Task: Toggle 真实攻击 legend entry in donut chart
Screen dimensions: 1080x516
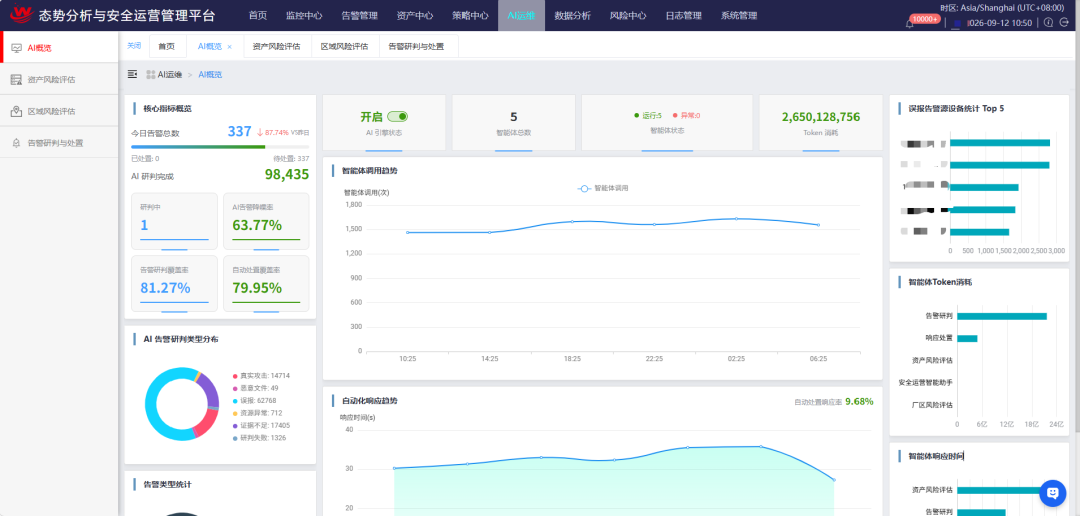Action: point(260,375)
